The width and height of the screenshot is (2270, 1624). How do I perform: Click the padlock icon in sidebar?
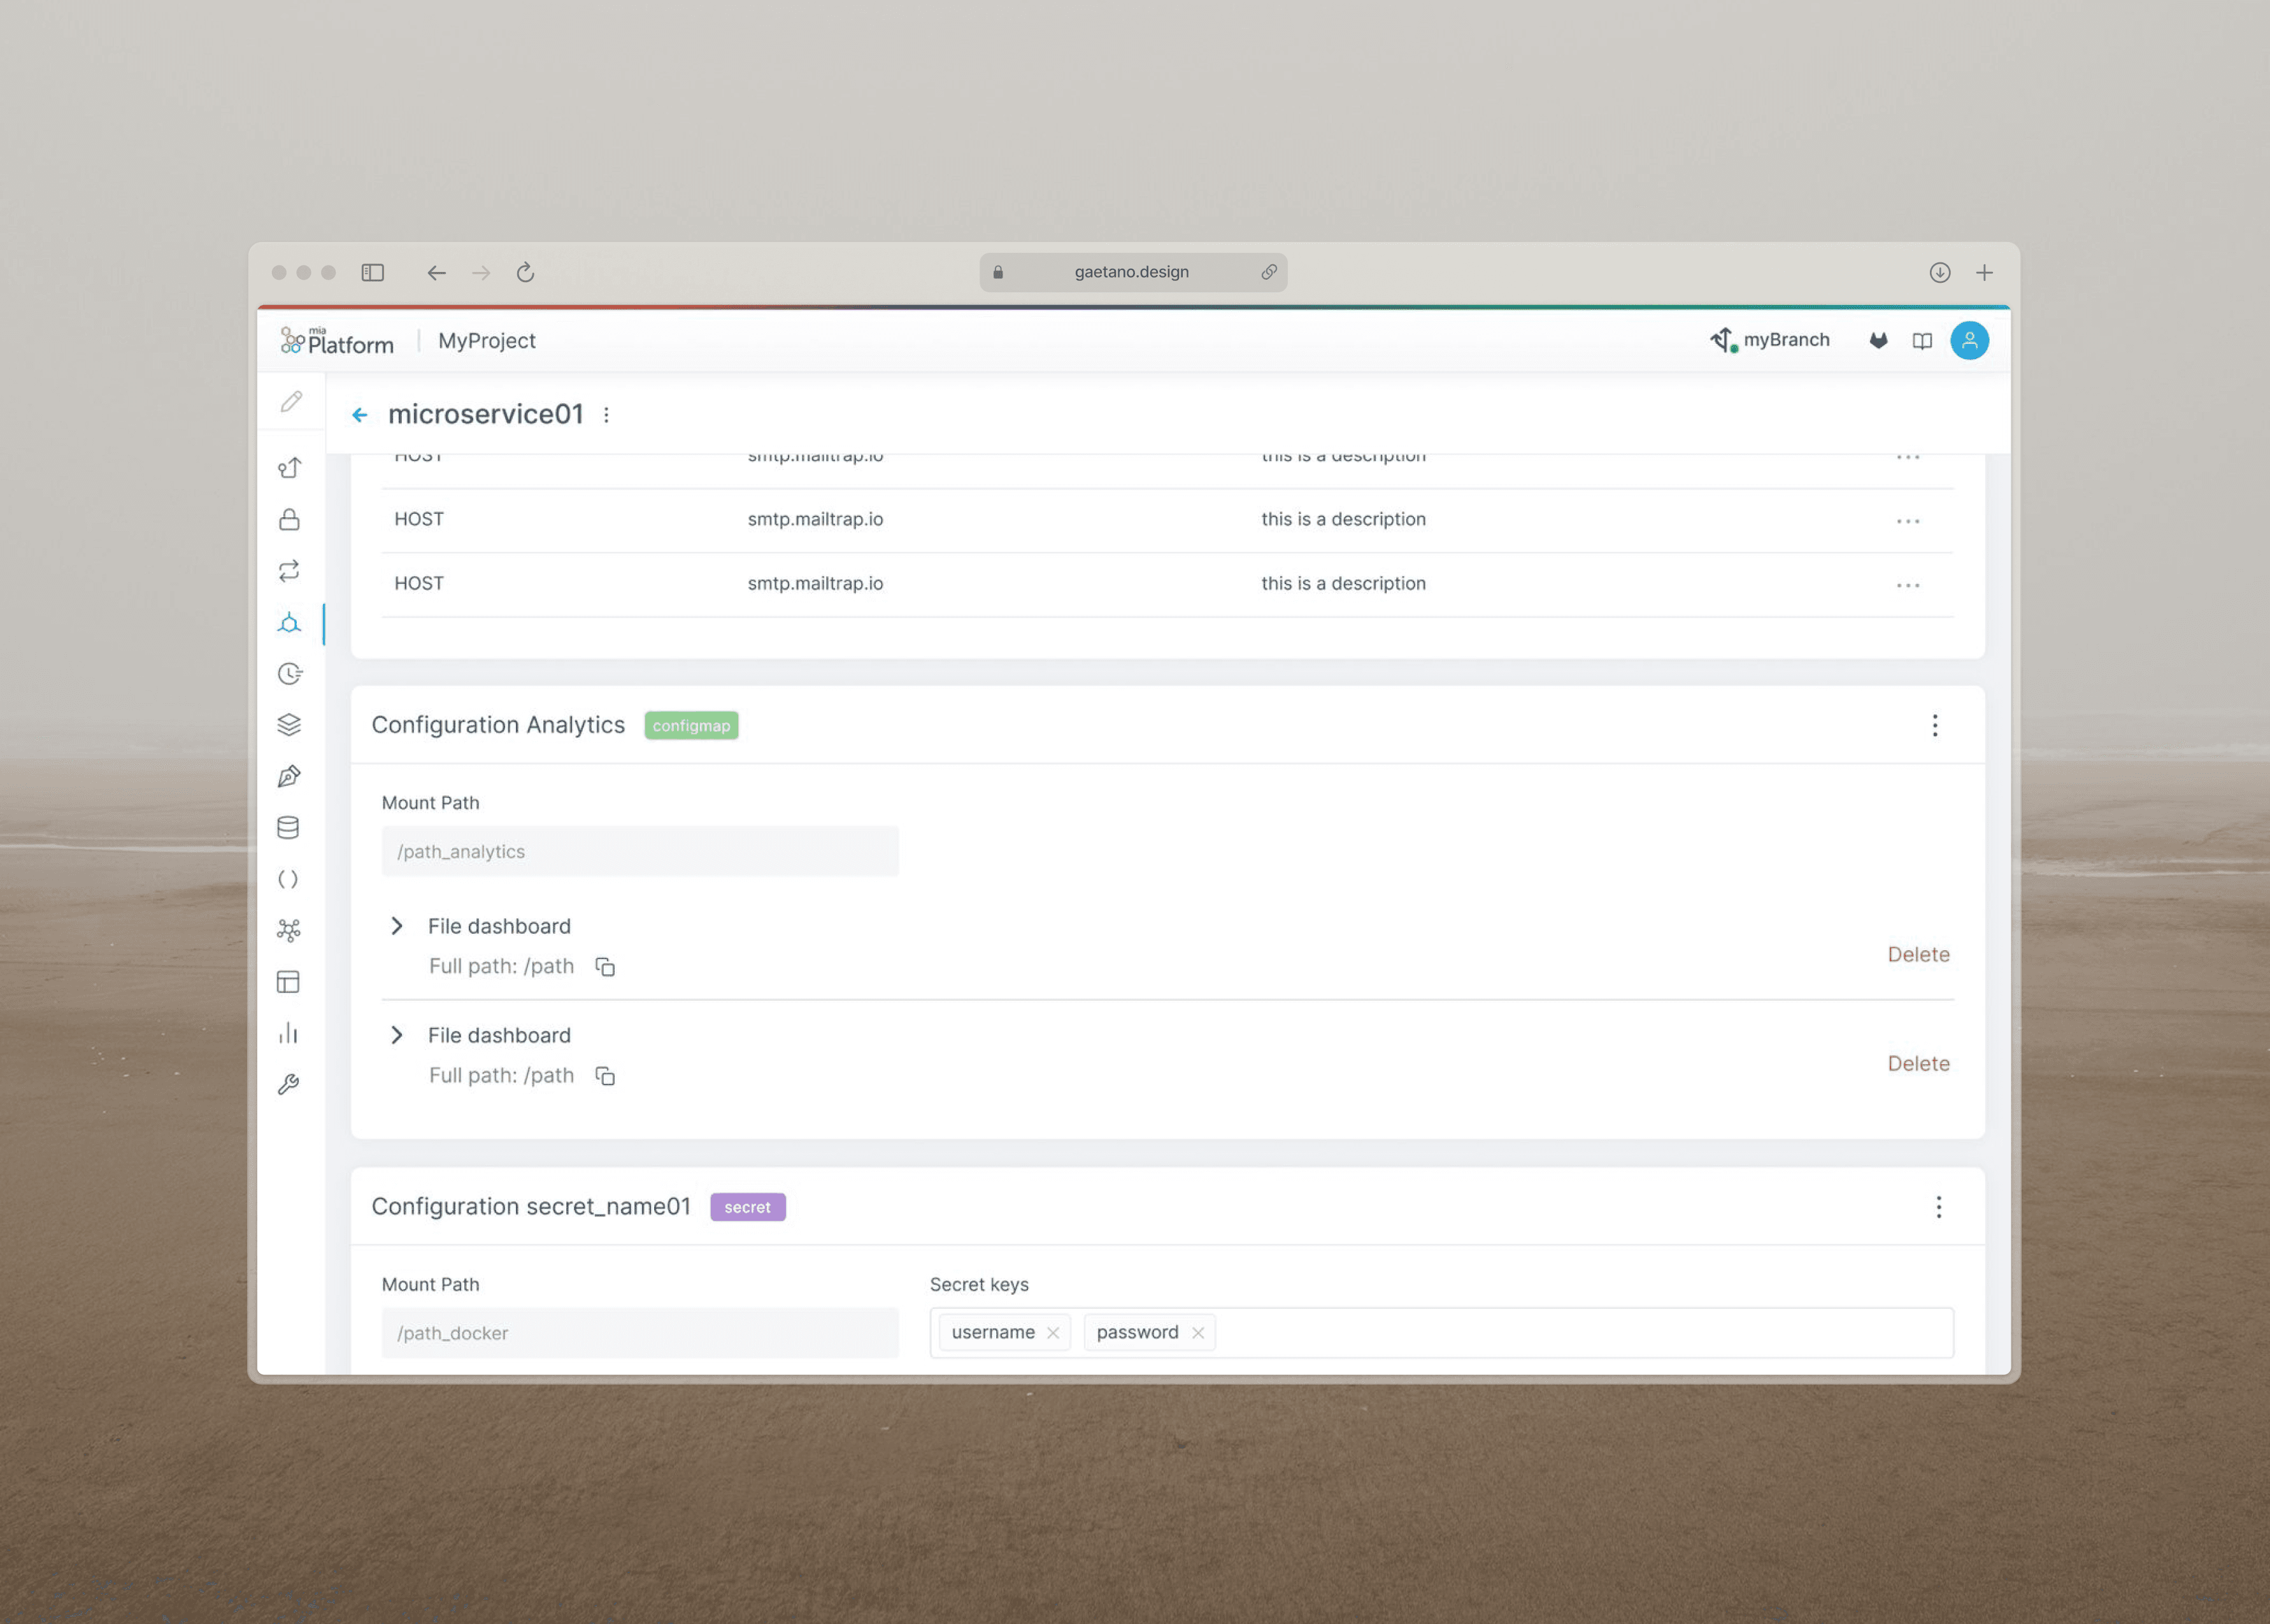point(289,519)
